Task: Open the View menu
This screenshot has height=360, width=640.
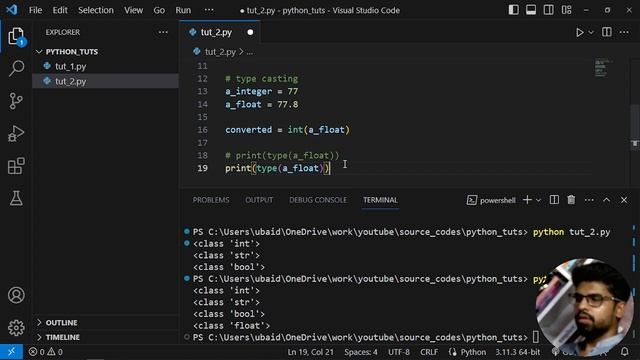Action: pos(133,10)
